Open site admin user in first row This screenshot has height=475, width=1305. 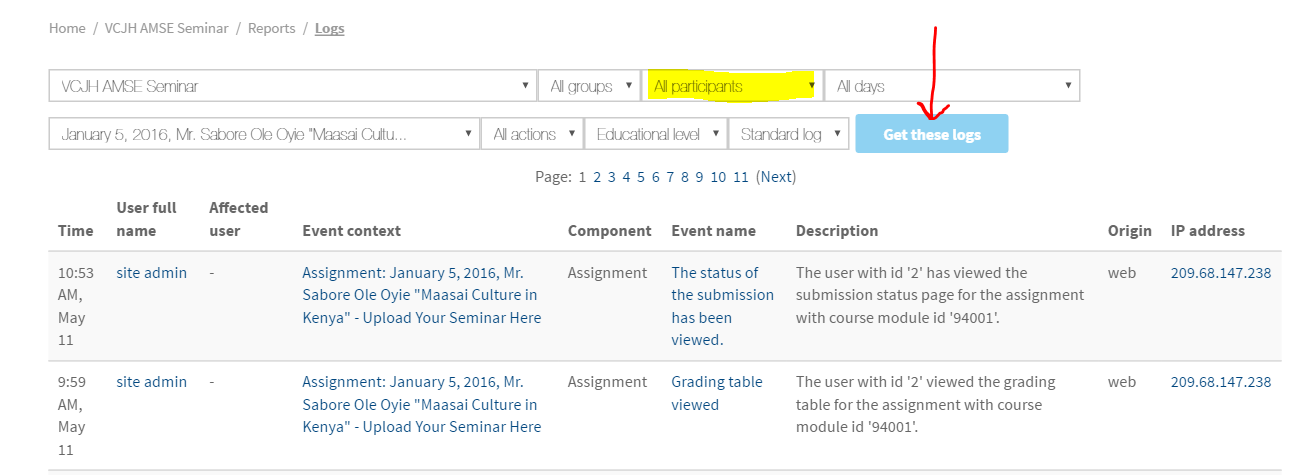click(x=151, y=273)
